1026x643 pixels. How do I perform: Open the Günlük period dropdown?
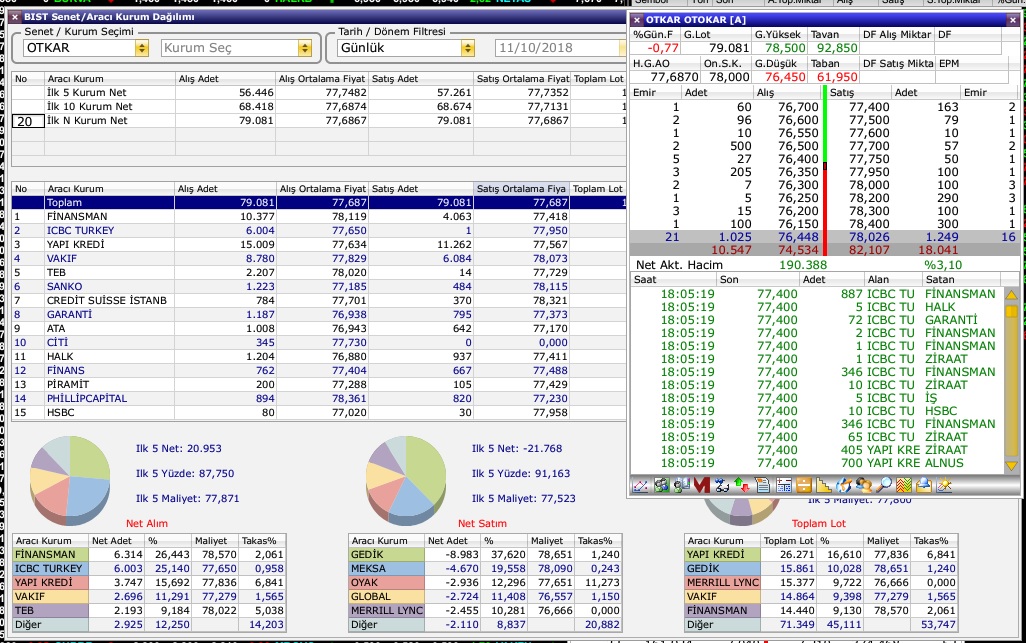coord(467,48)
